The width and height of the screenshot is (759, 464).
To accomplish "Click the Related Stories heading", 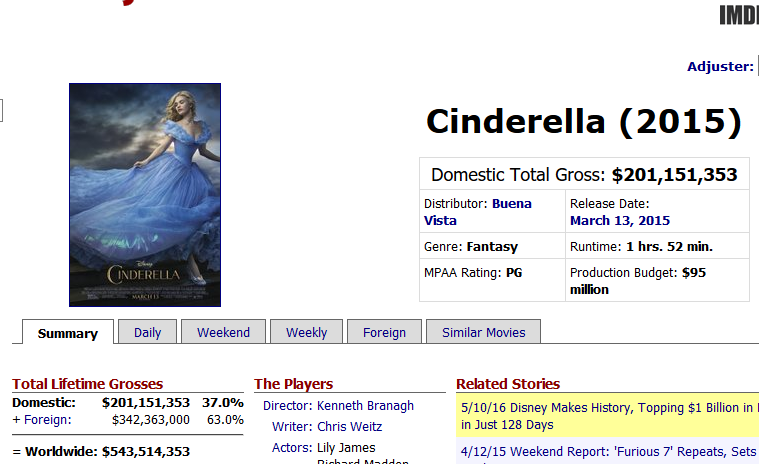I will [x=508, y=384].
